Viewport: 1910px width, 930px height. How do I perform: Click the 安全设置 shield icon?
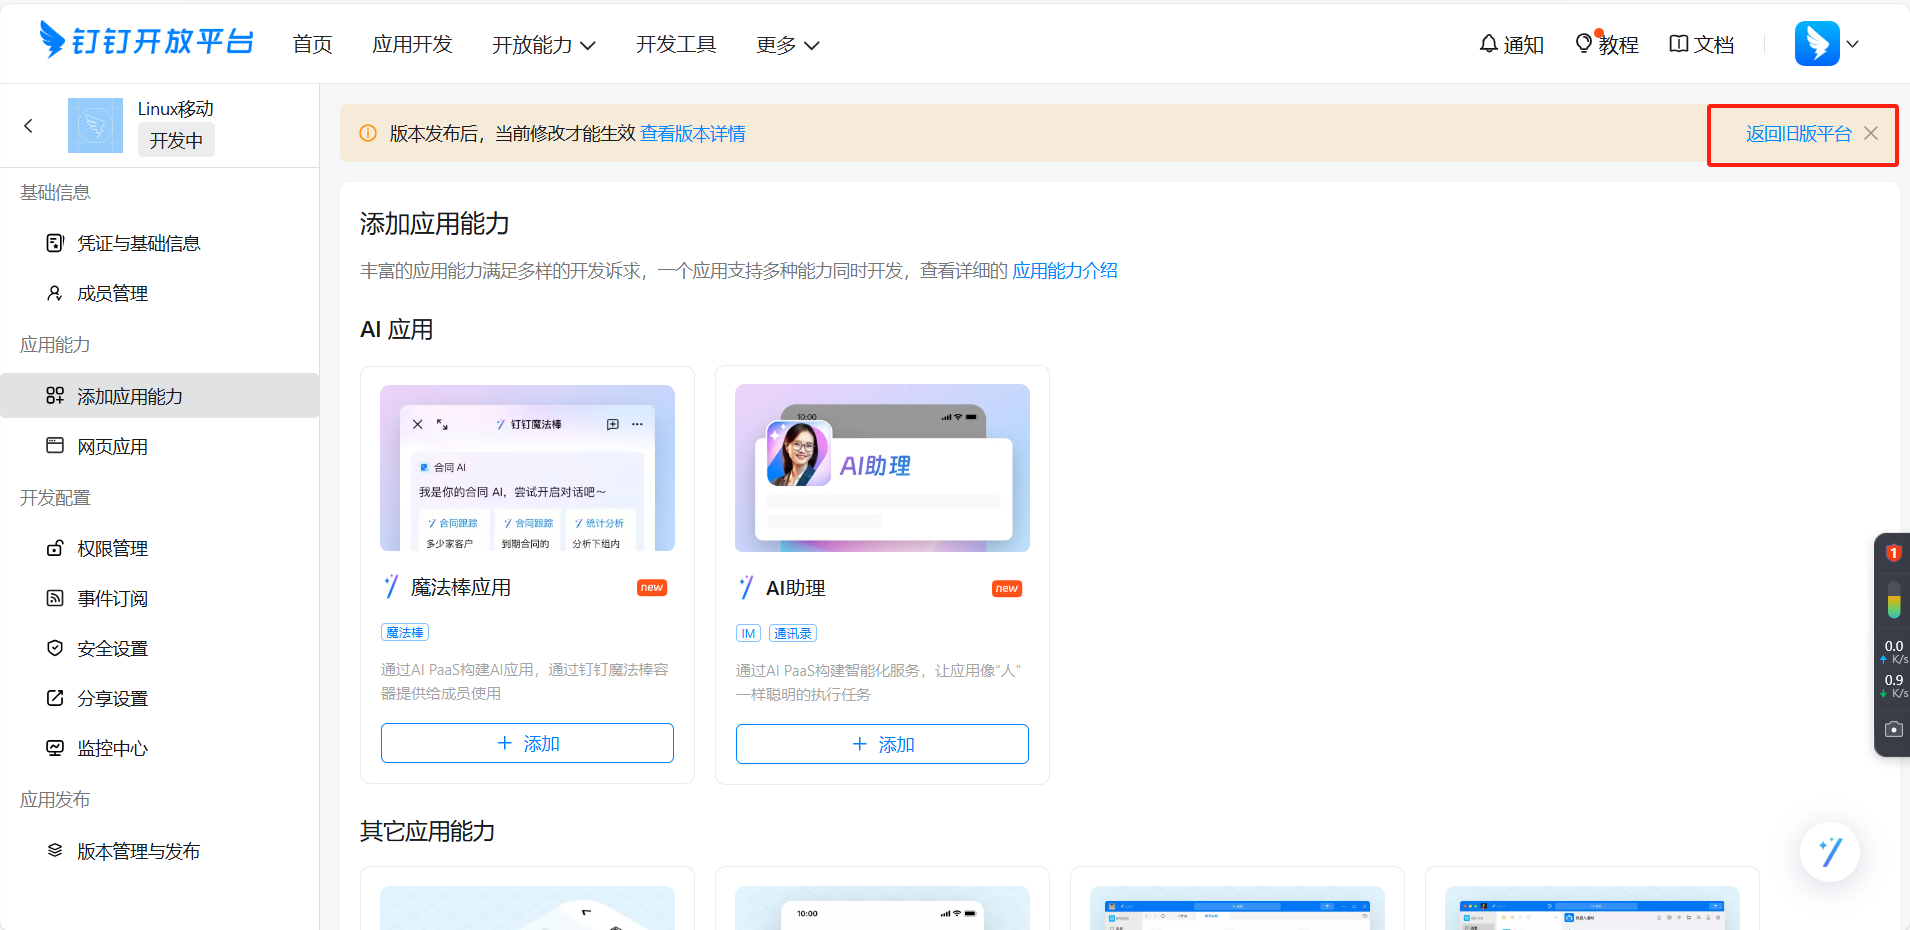click(x=55, y=648)
